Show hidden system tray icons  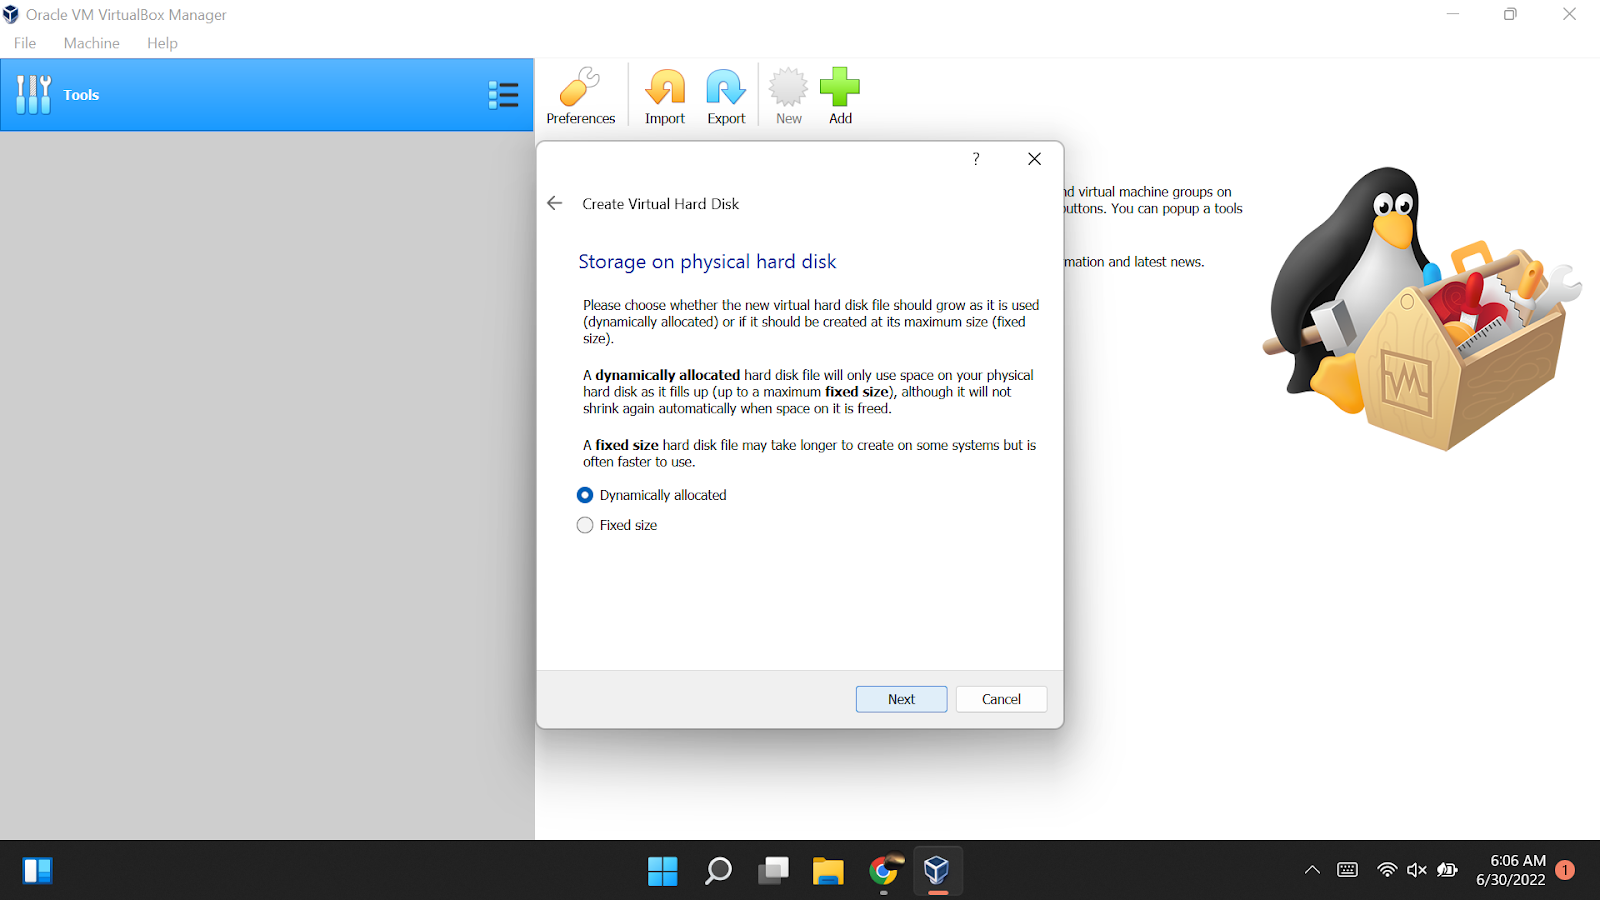pos(1312,870)
